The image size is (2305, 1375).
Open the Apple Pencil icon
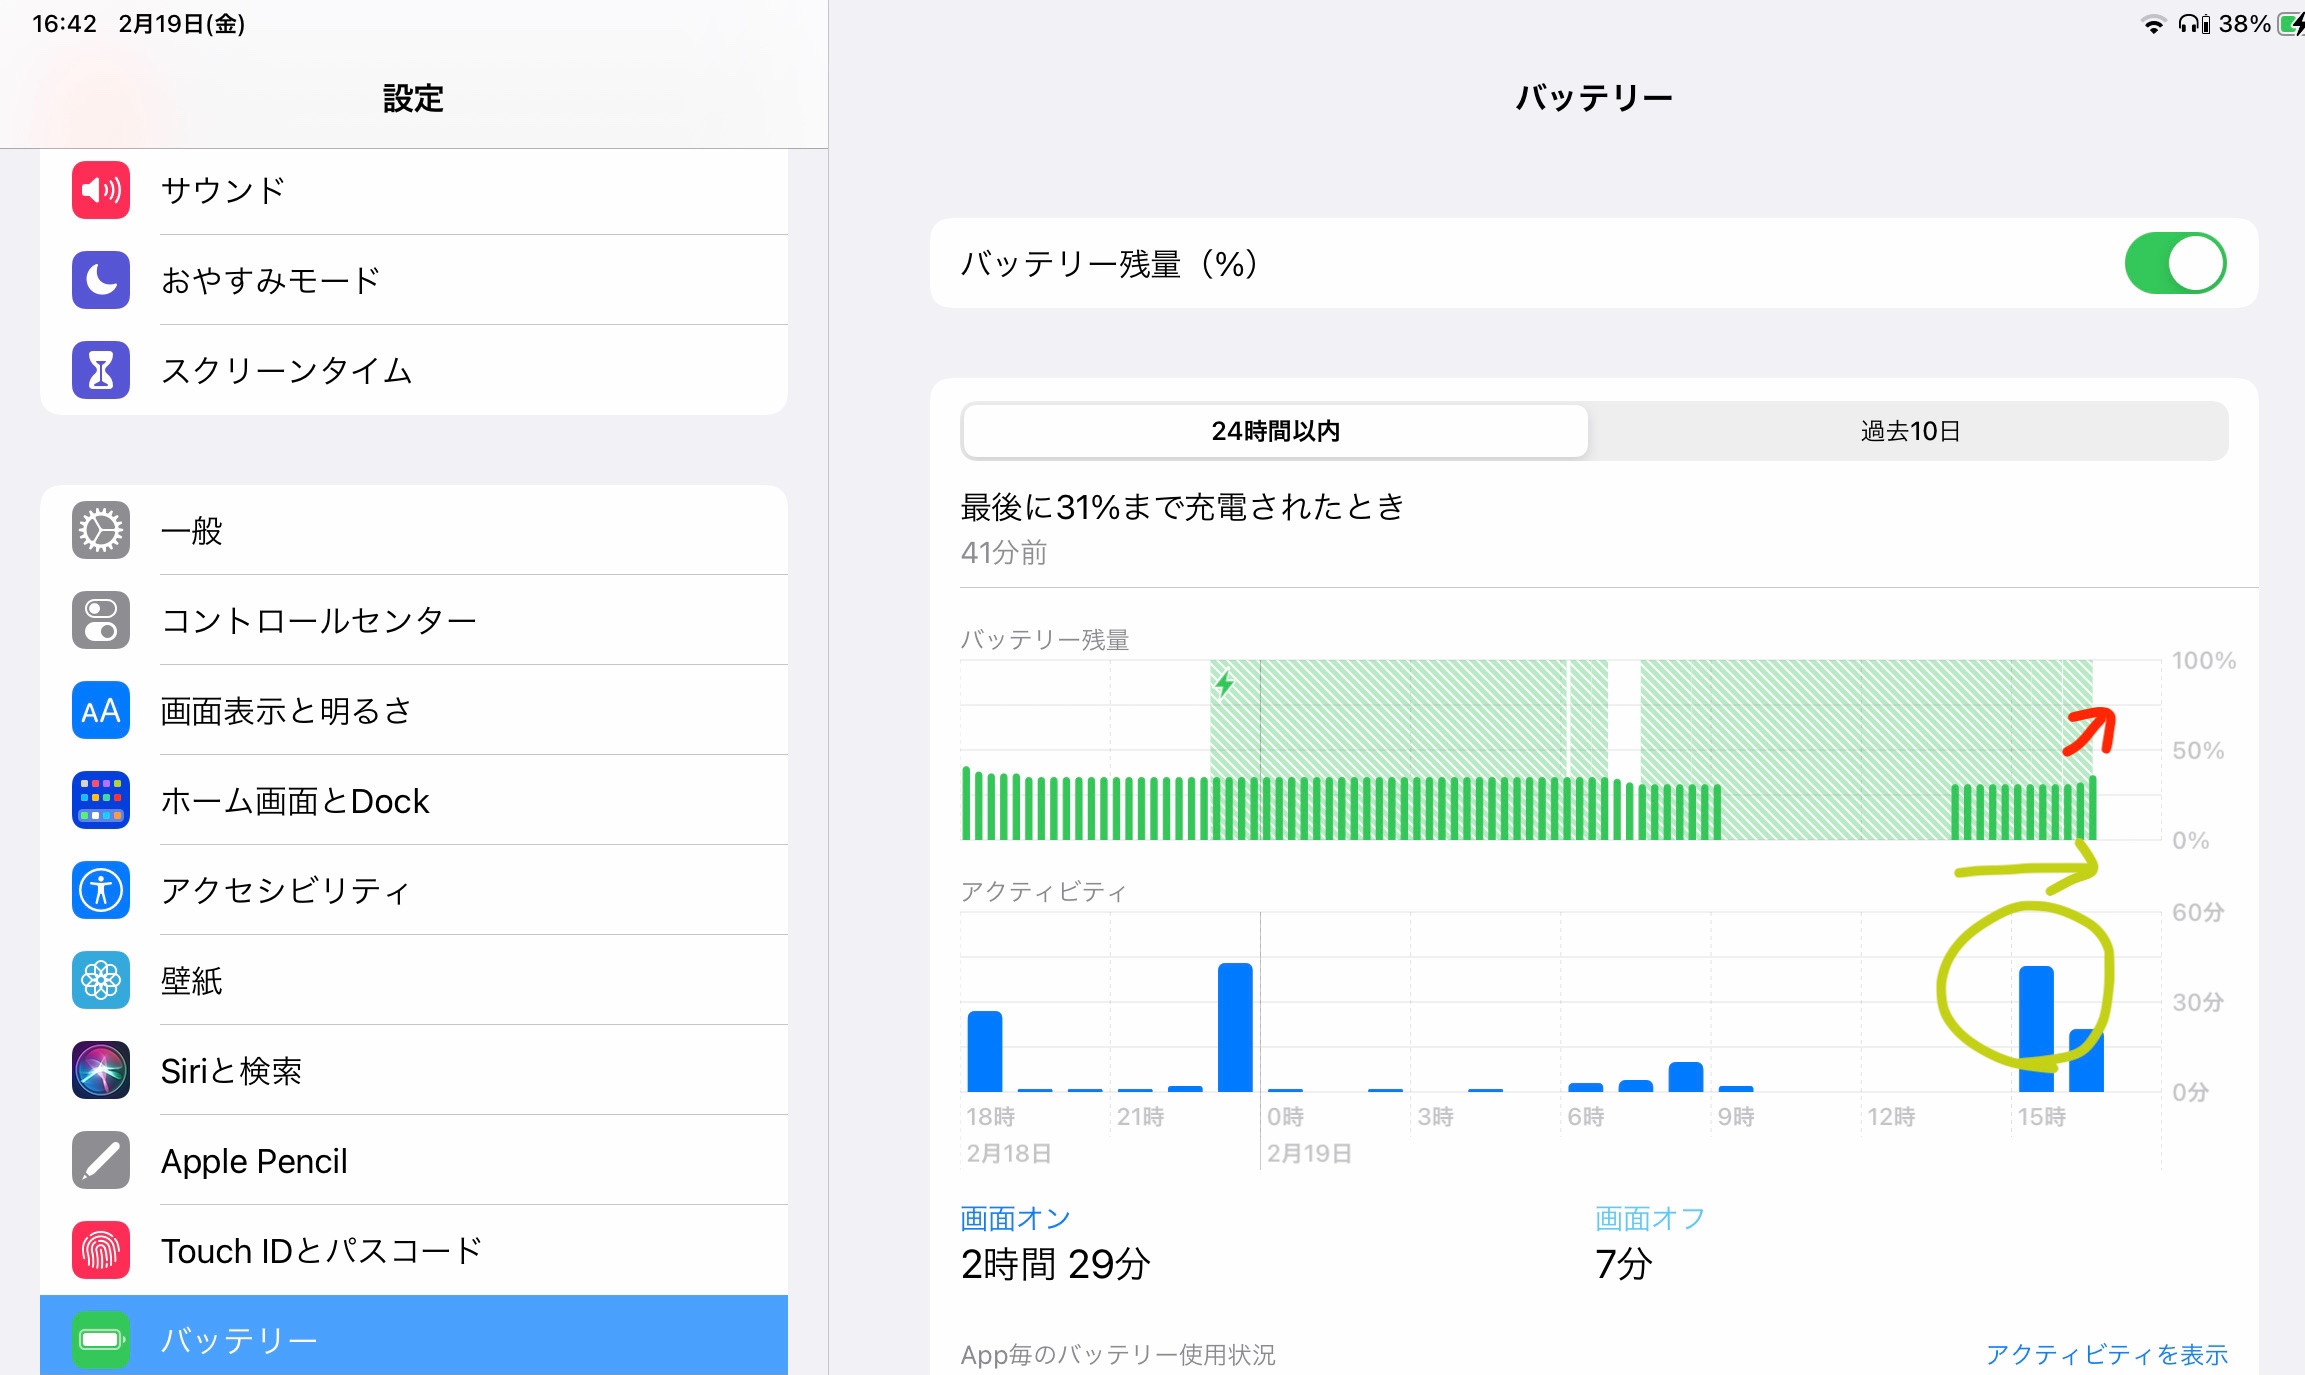(x=101, y=1160)
